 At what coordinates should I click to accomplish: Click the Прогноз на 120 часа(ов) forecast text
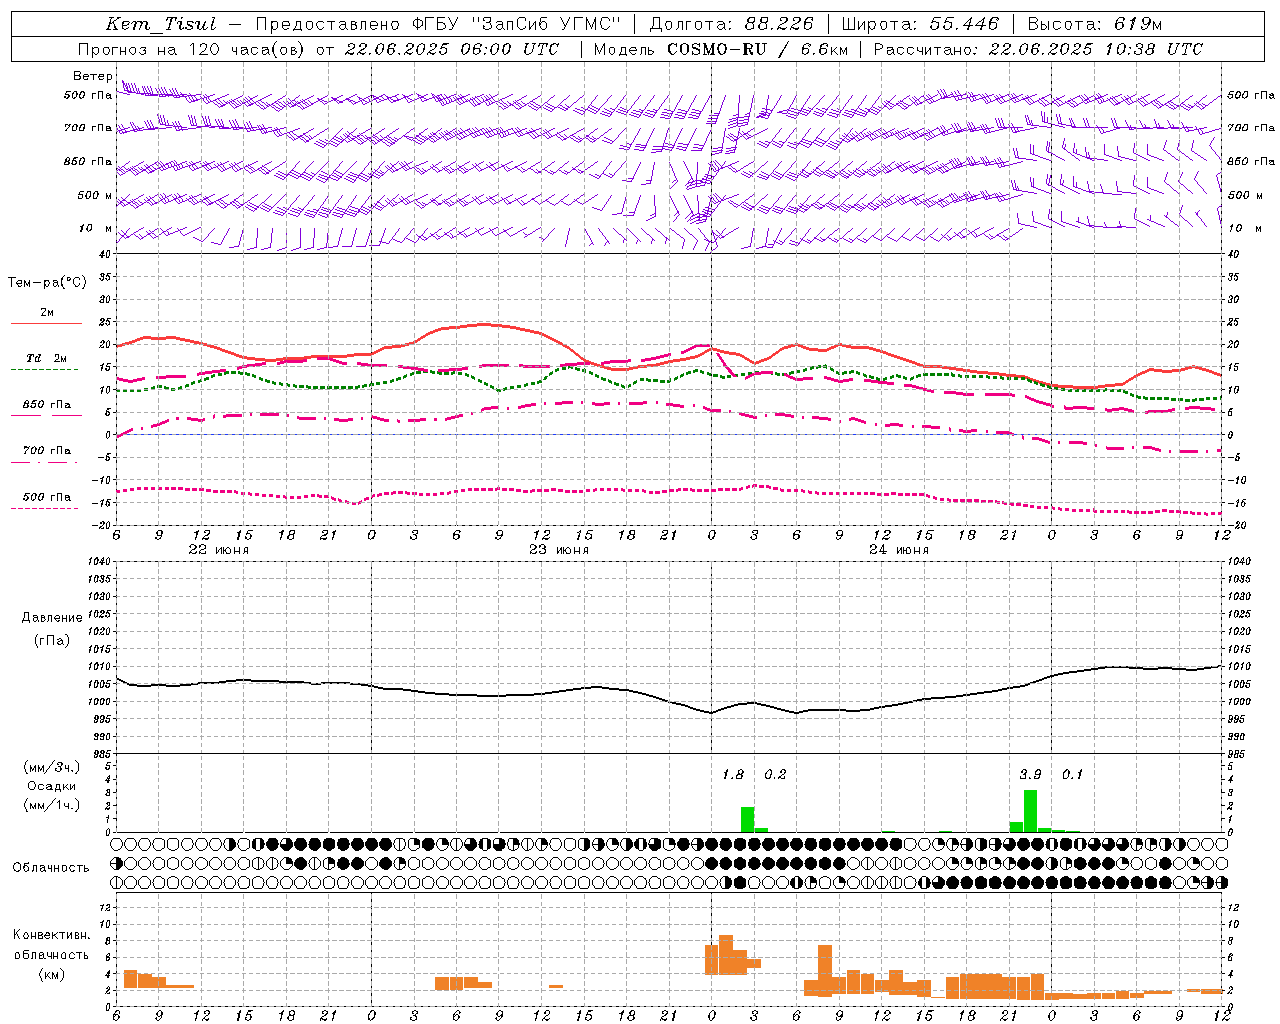(x=193, y=49)
